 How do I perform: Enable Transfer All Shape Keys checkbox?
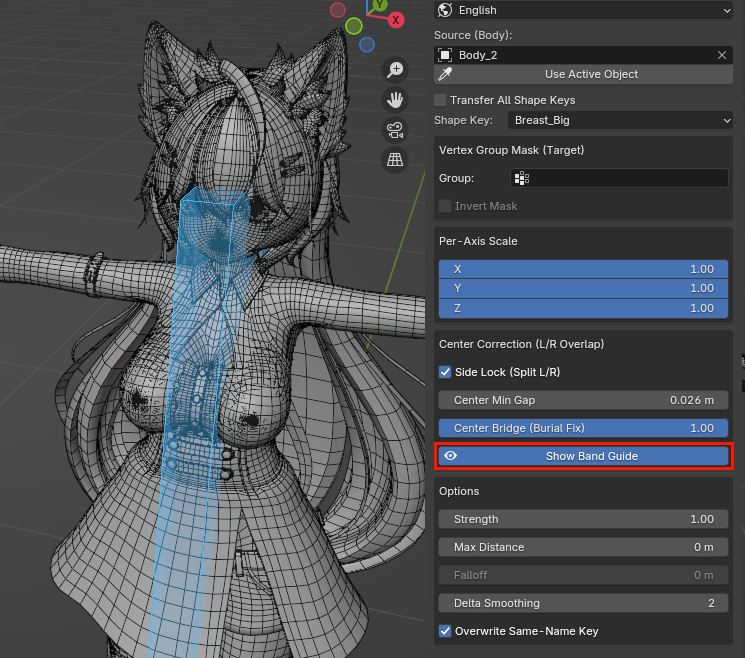pyautogui.click(x=440, y=100)
